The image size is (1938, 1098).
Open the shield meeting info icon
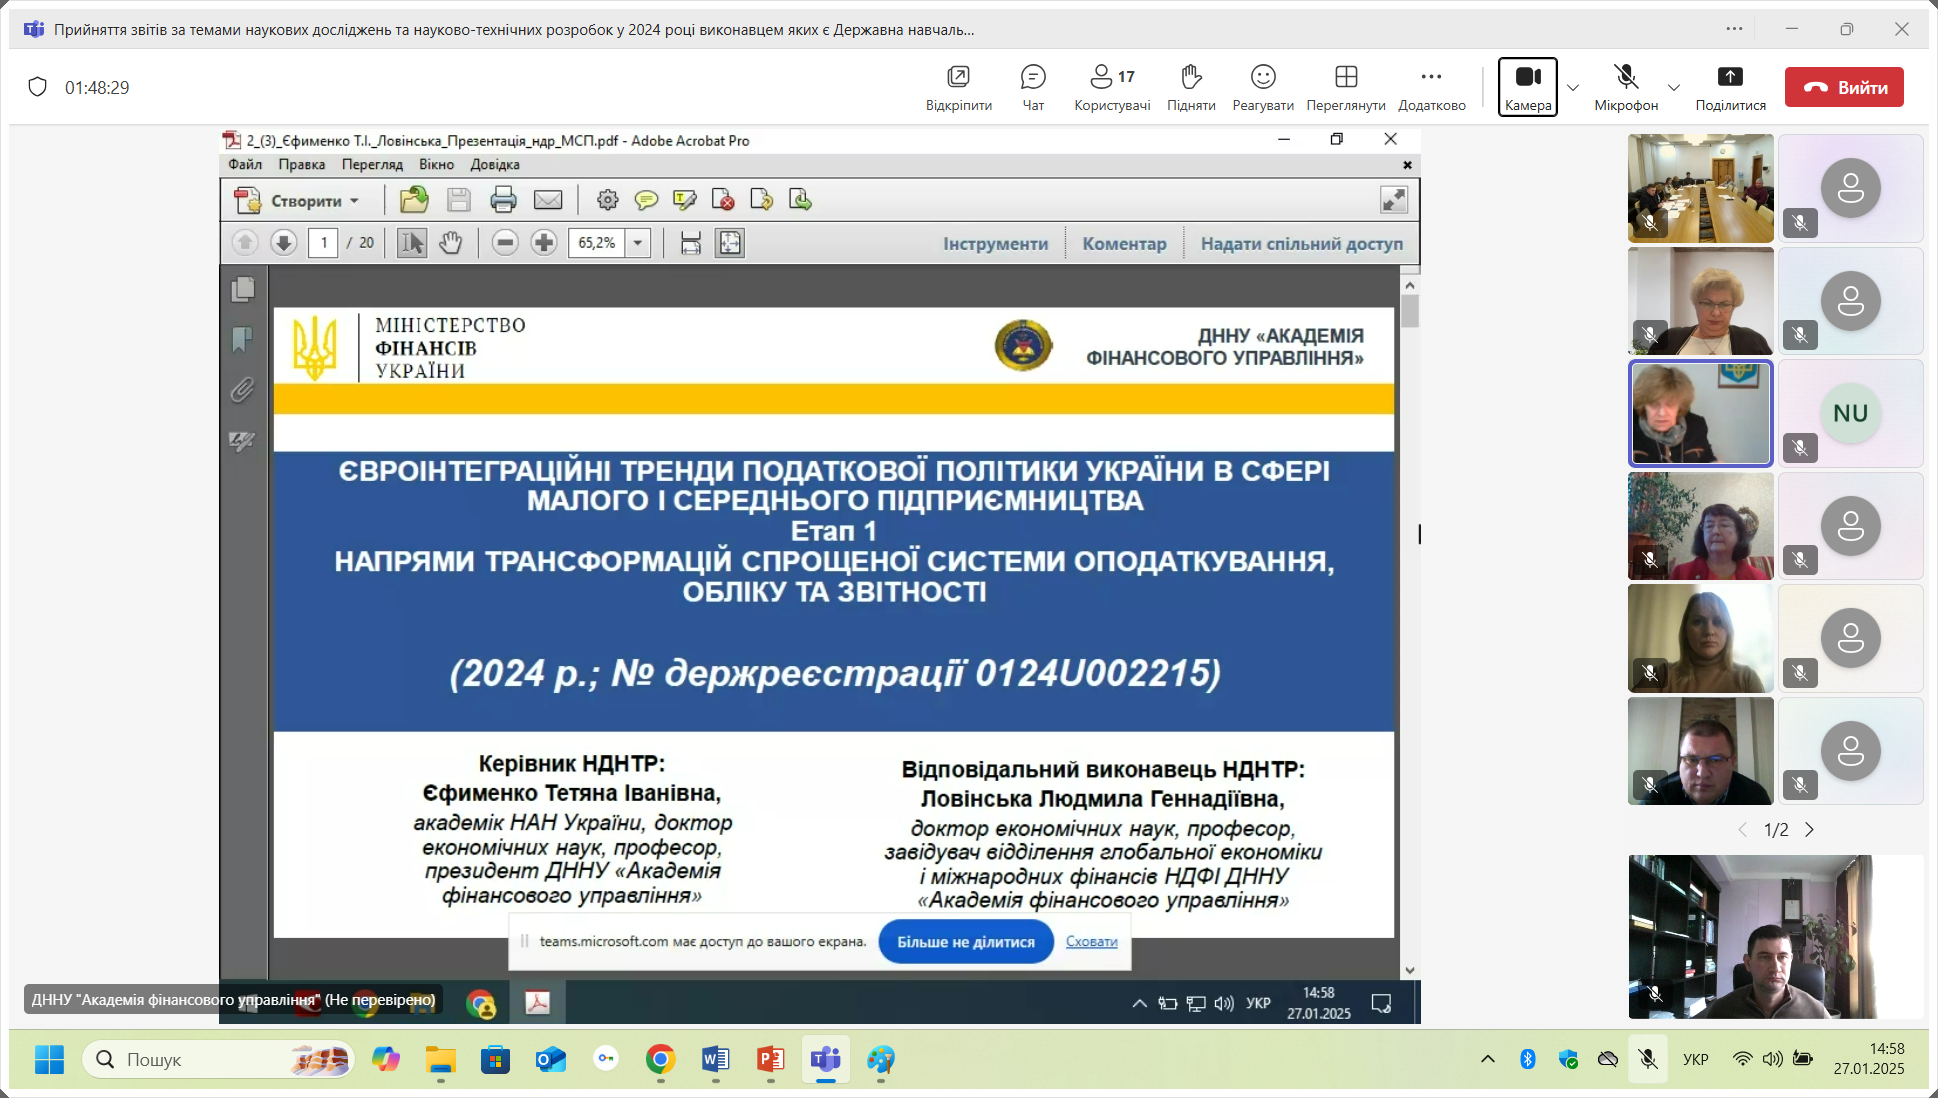click(37, 87)
